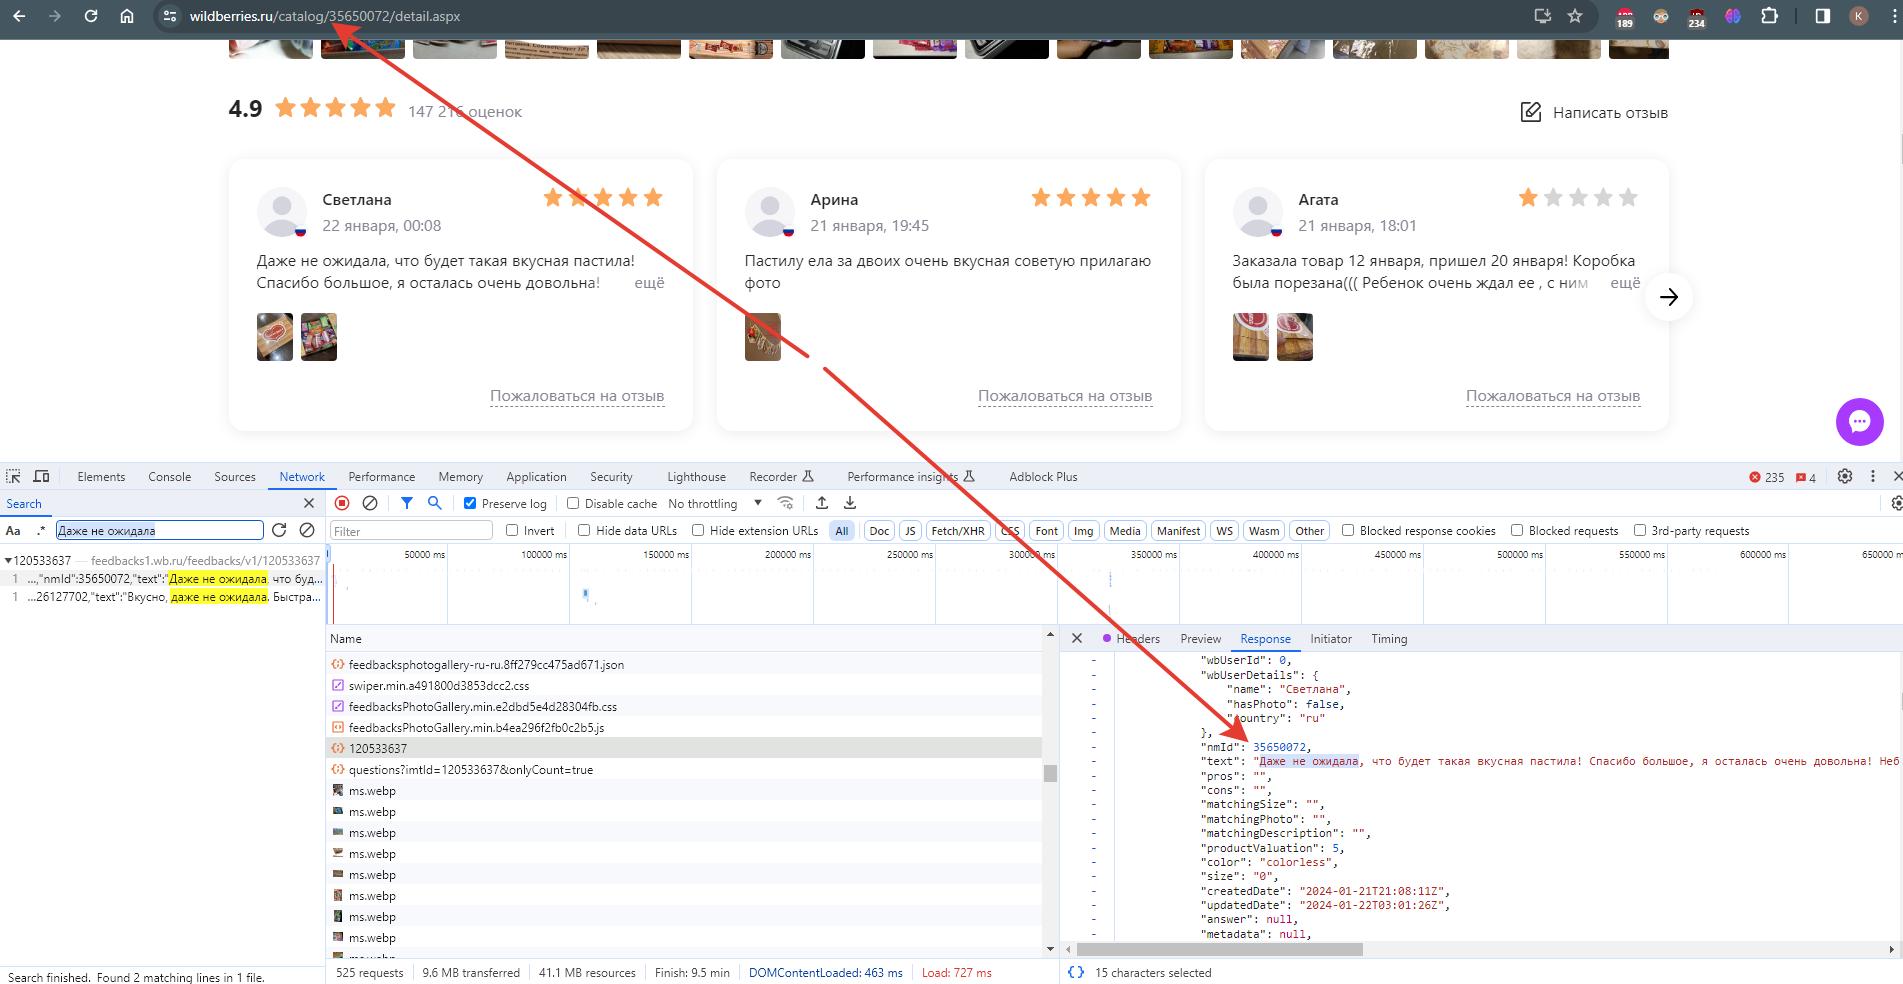Open the purple brain extension
The image size is (1903, 984).
click(1733, 16)
